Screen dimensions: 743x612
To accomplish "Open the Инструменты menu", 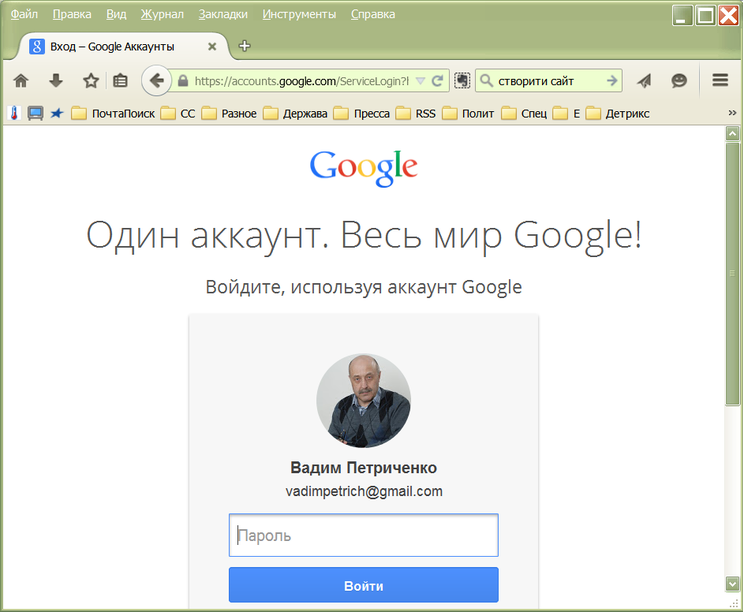I will [x=299, y=14].
